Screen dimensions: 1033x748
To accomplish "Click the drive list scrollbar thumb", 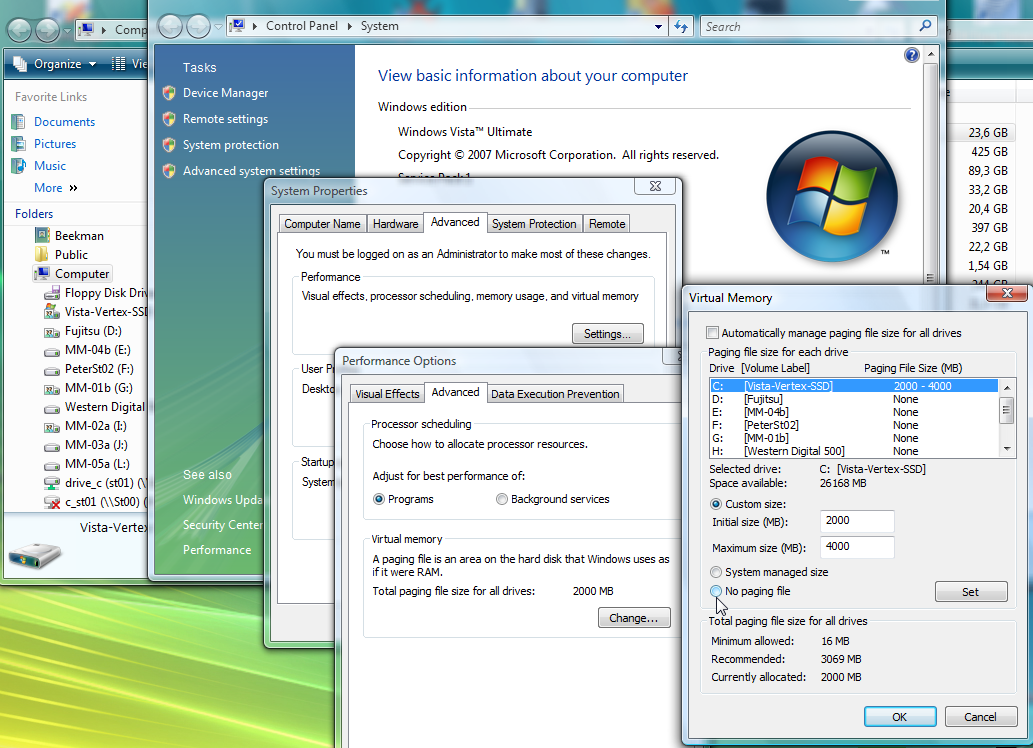I will (1006, 412).
